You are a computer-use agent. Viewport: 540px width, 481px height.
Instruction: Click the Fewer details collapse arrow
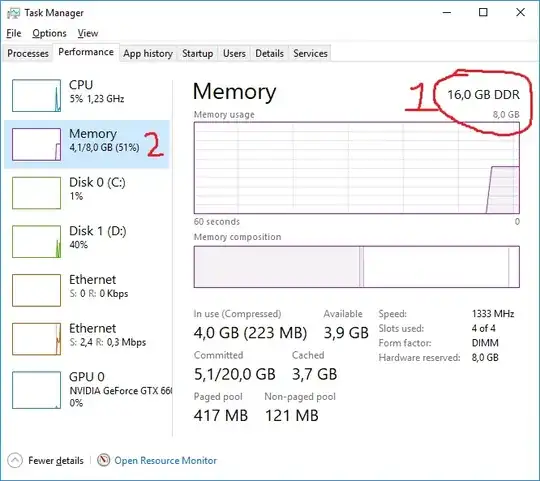[x=15, y=460]
